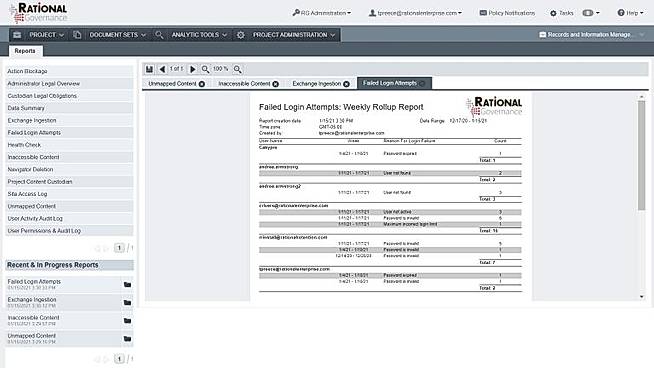Click the Policy Notifications envelope icon

pos(483,13)
